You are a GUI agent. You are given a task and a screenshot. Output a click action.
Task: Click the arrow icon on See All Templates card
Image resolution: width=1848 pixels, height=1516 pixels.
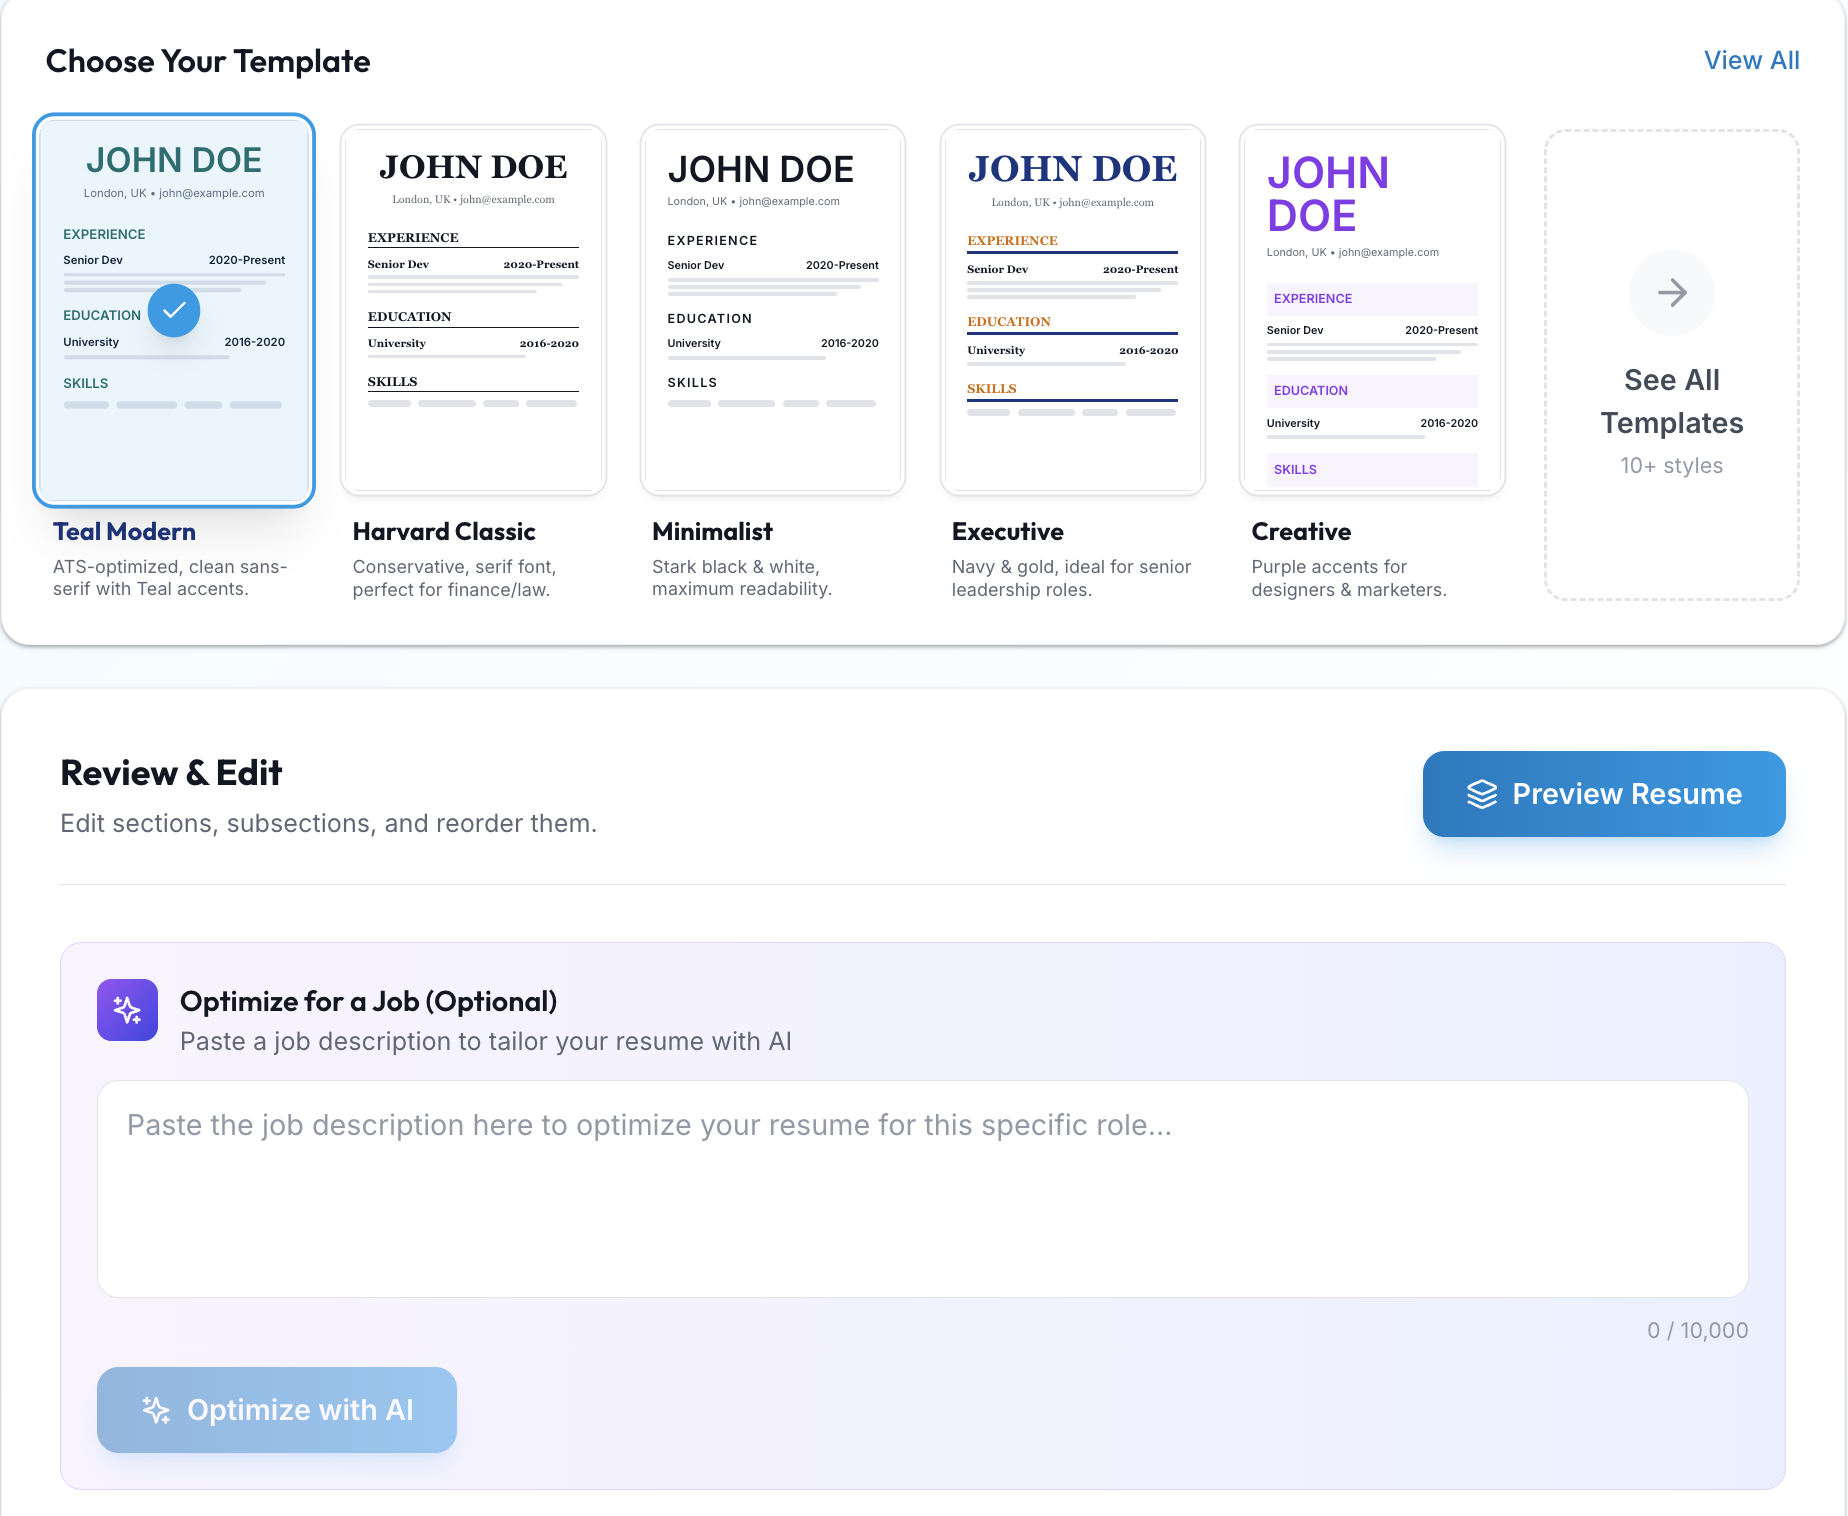[x=1671, y=293]
